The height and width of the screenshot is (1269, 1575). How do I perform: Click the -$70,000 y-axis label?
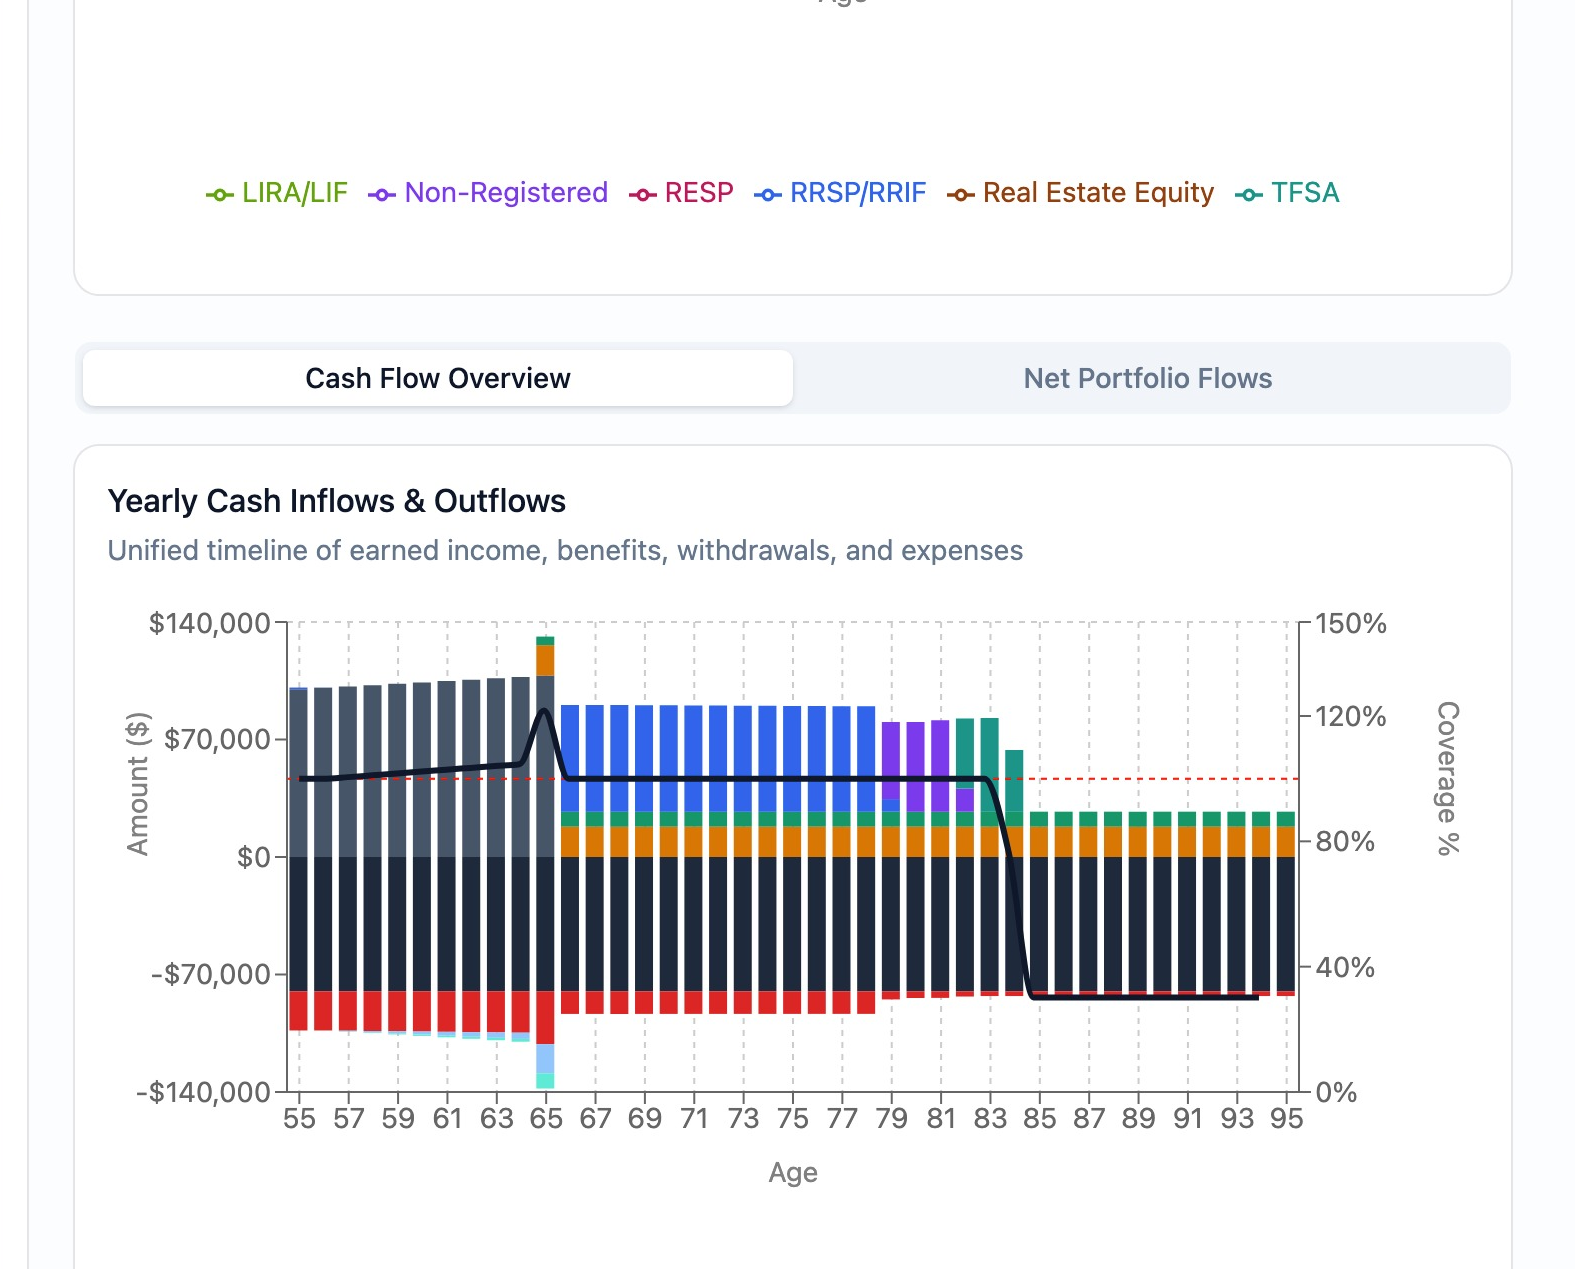tap(211, 974)
